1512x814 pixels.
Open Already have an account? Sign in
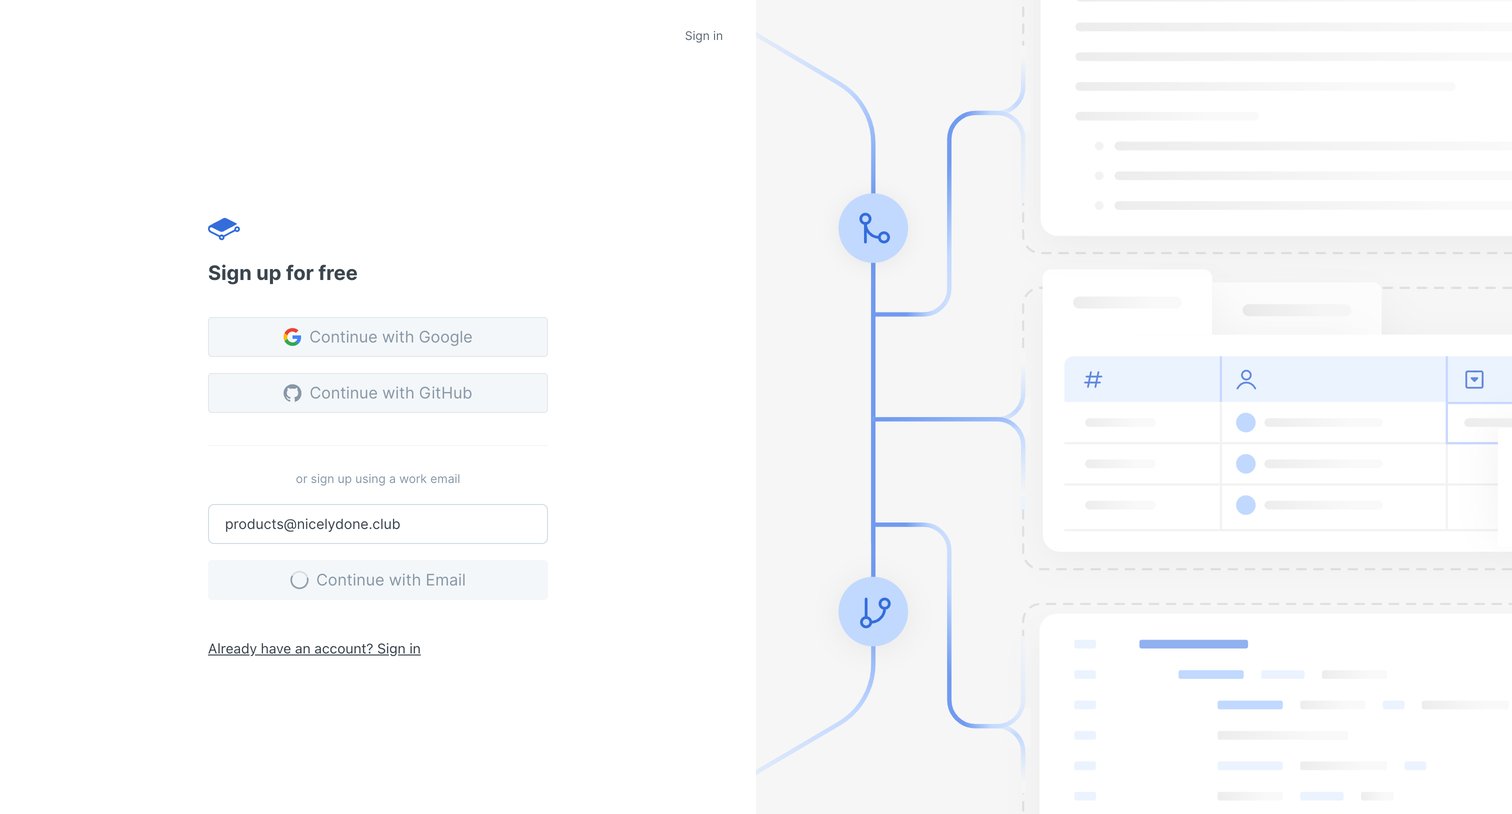pyautogui.click(x=314, y=649)
